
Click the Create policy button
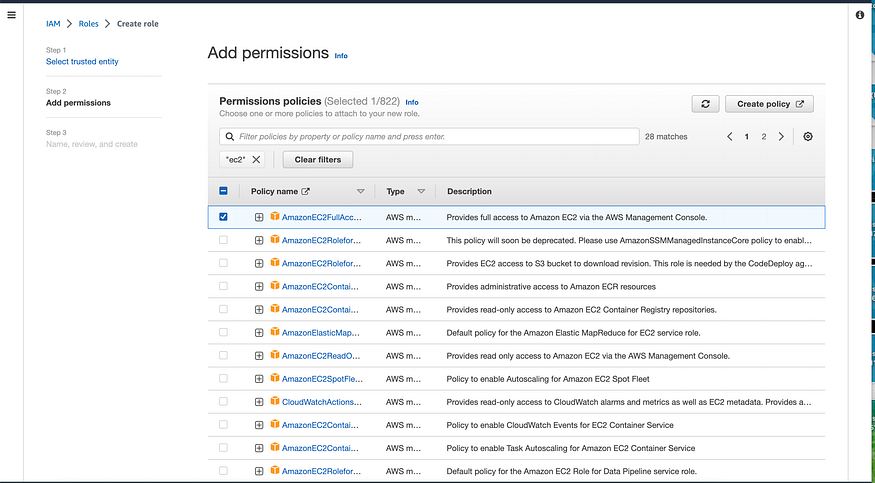(769, 104)
